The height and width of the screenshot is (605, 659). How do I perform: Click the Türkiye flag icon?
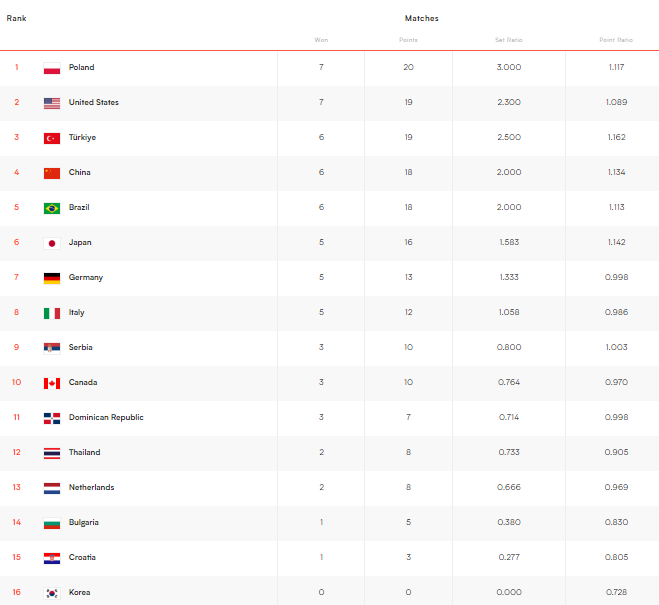tap(52, 138)
